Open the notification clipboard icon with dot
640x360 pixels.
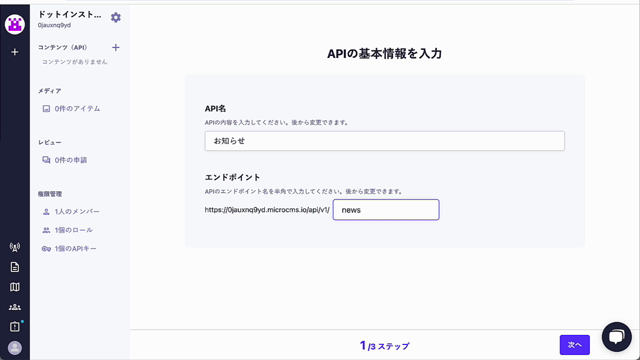(15, 327)
